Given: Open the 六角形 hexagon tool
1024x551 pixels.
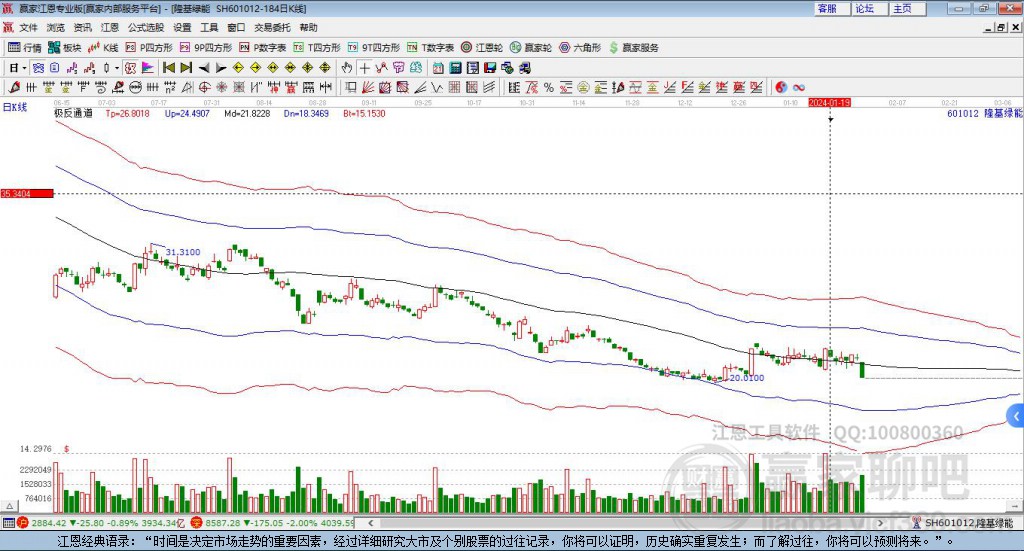Looking at the screenshot, I should (580, 48).
